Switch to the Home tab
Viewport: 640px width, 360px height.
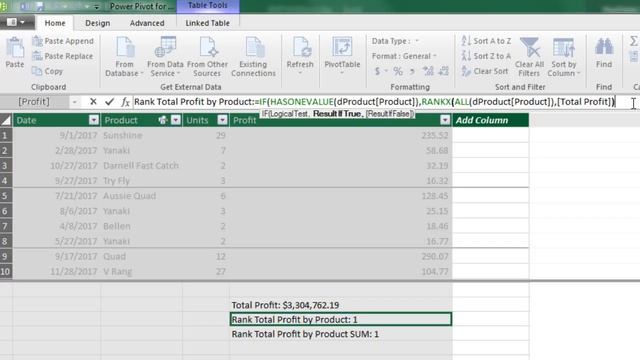pos(55,23)
